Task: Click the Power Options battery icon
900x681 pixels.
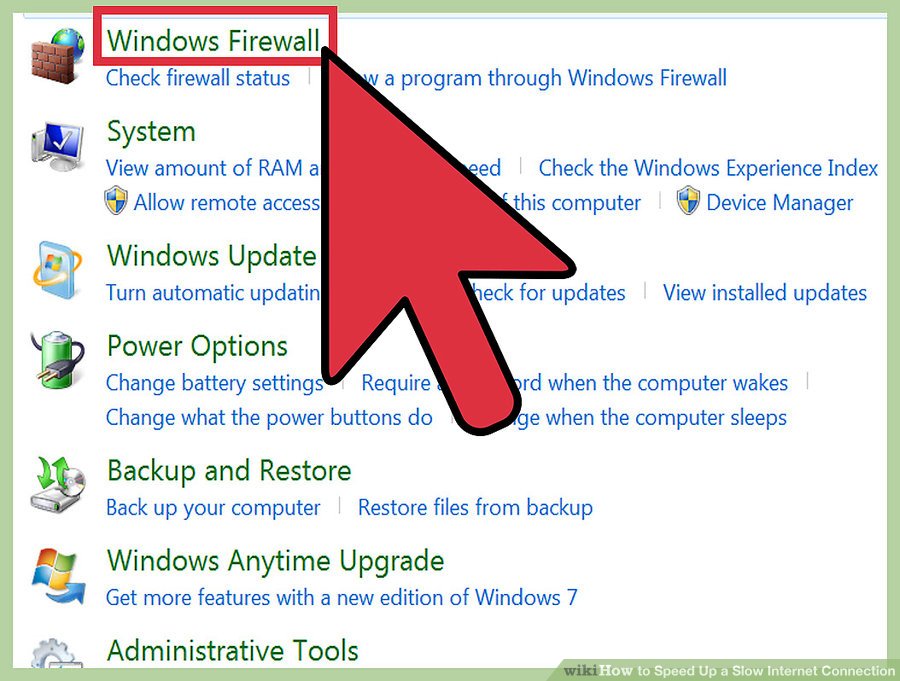Action: coord(57,360)
